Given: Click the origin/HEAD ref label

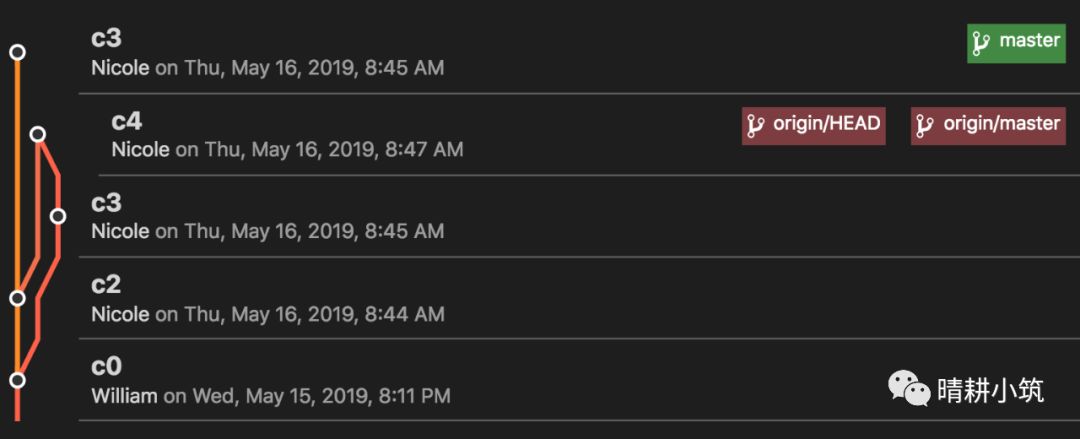Looking at the screenshot, I should coord(814,125).
